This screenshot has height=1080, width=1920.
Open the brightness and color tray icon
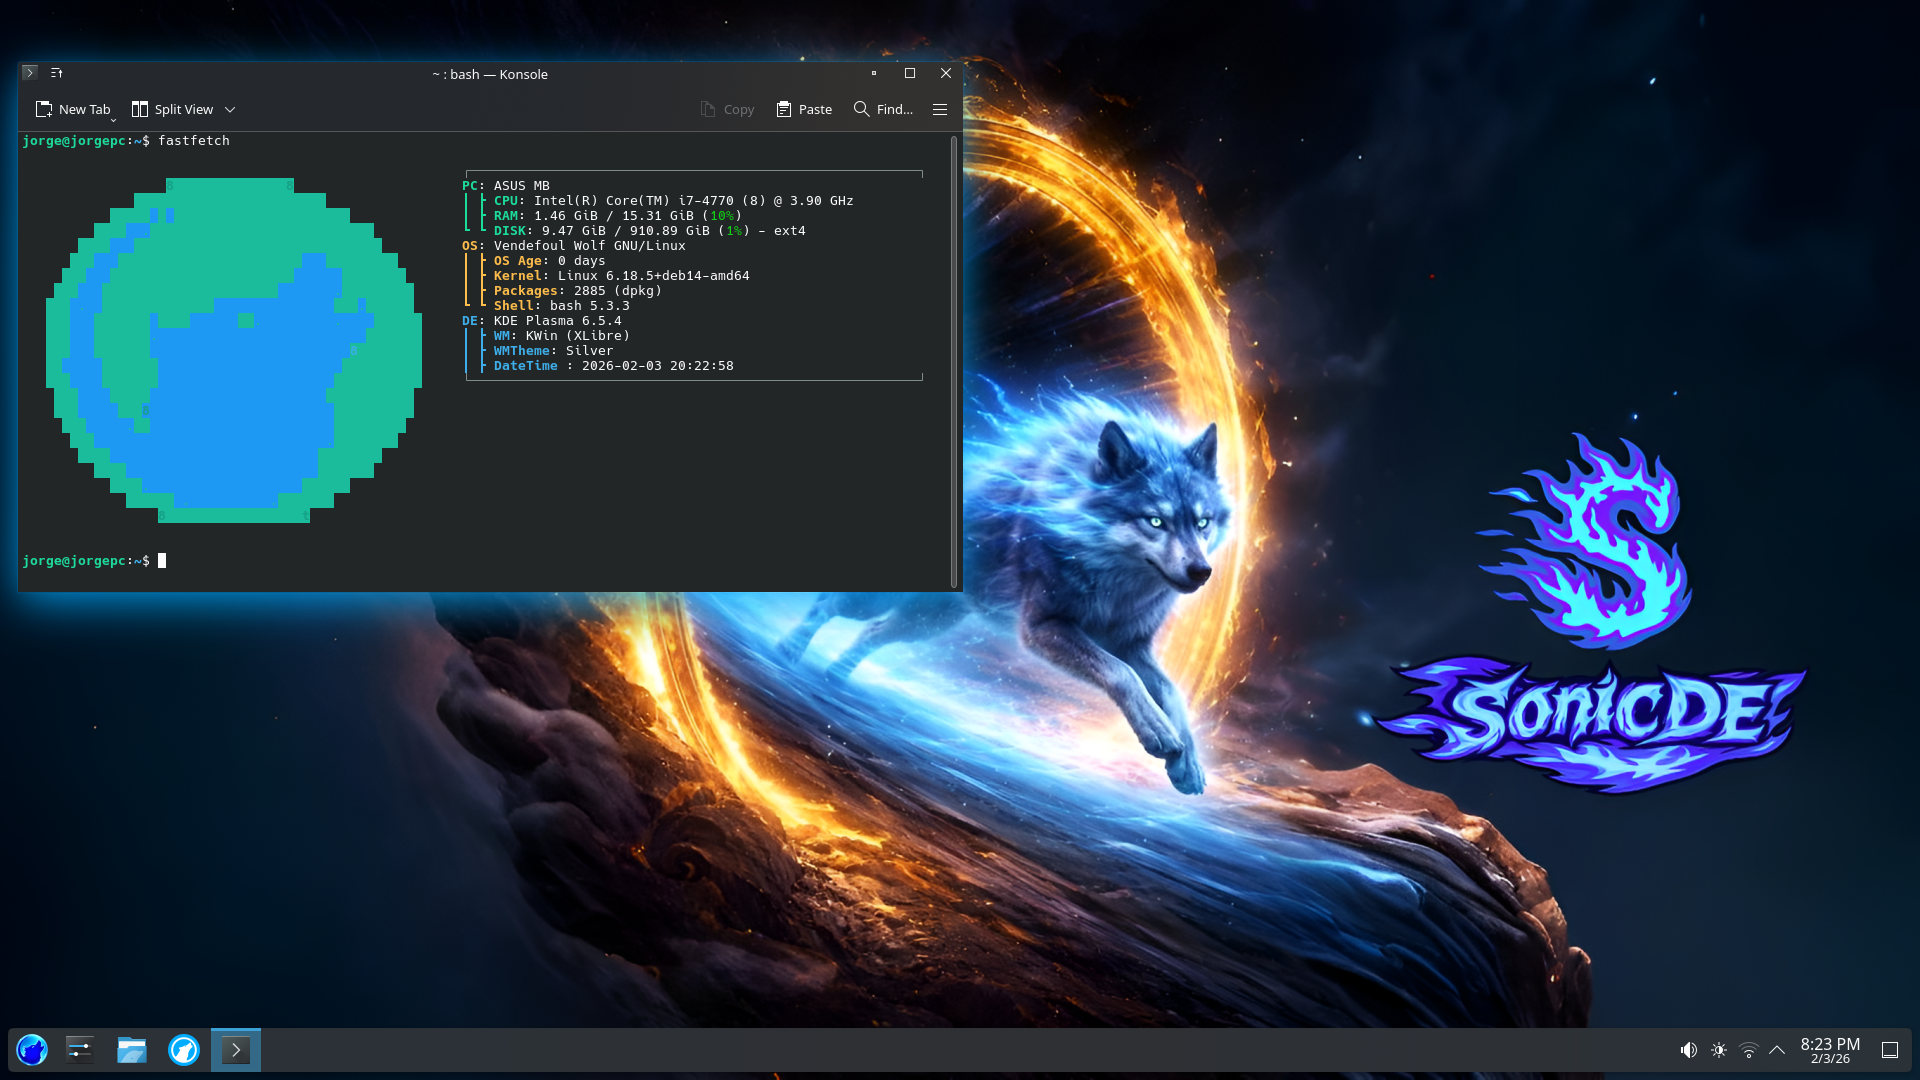click(1718, 1050)
